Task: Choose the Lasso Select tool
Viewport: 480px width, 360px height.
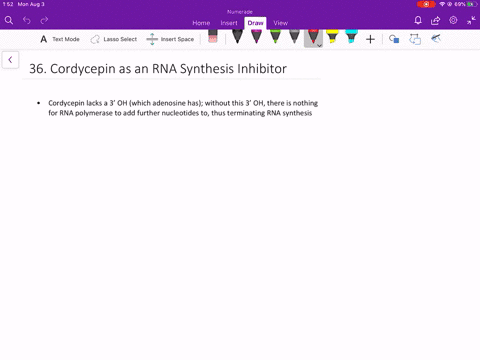Action: (x=114, y=39)
